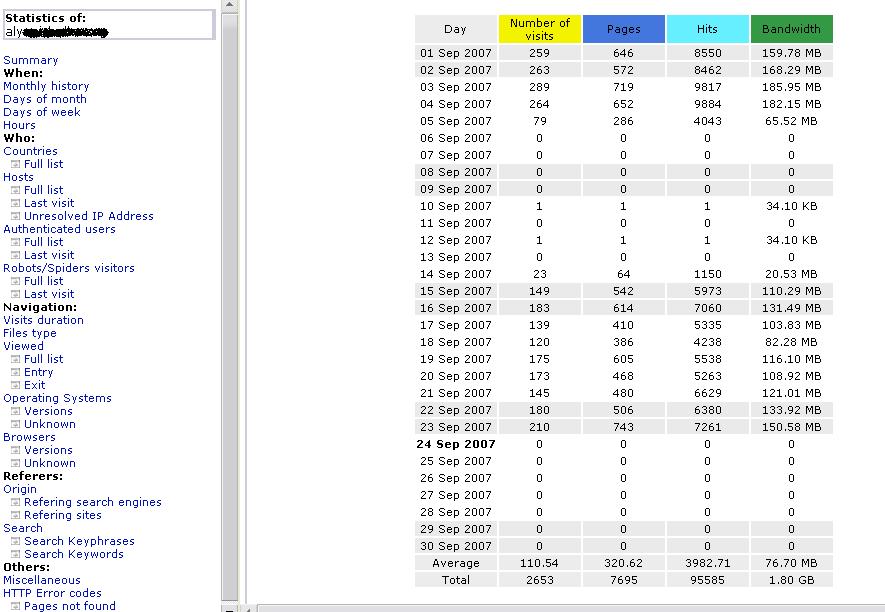Image resolution: width=885 pixels, height=612 pixels.
Task: Open the Miscellaneous report
Action: (42, 579)
